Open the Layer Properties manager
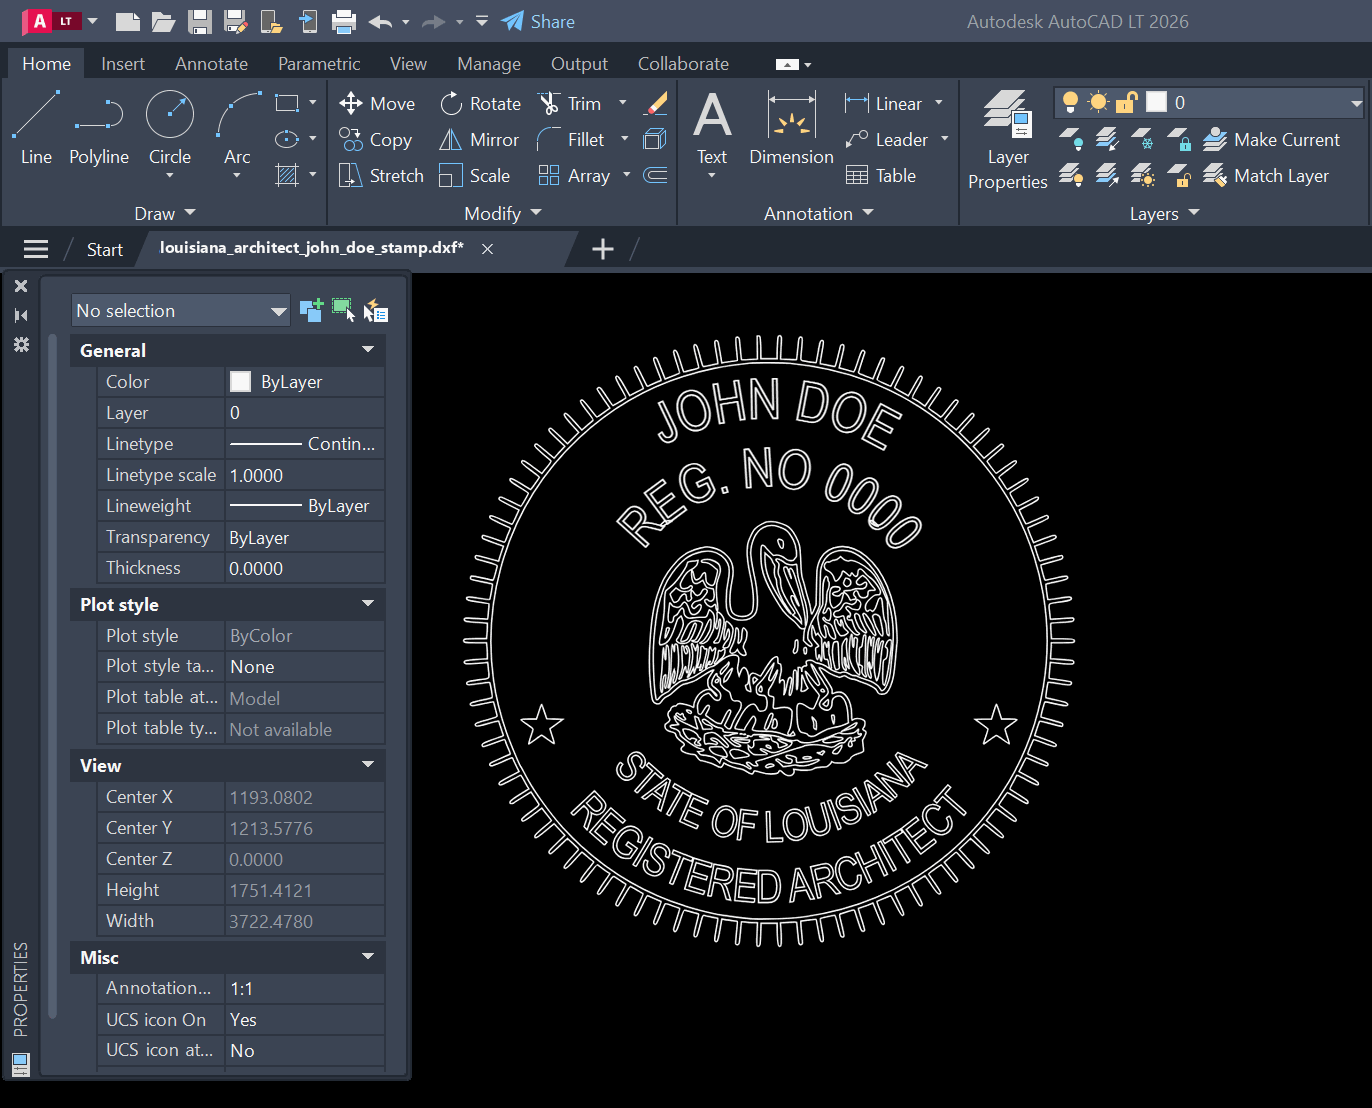The width and height of the screenshot is (1372, 1108). (x=1007, y=140)
